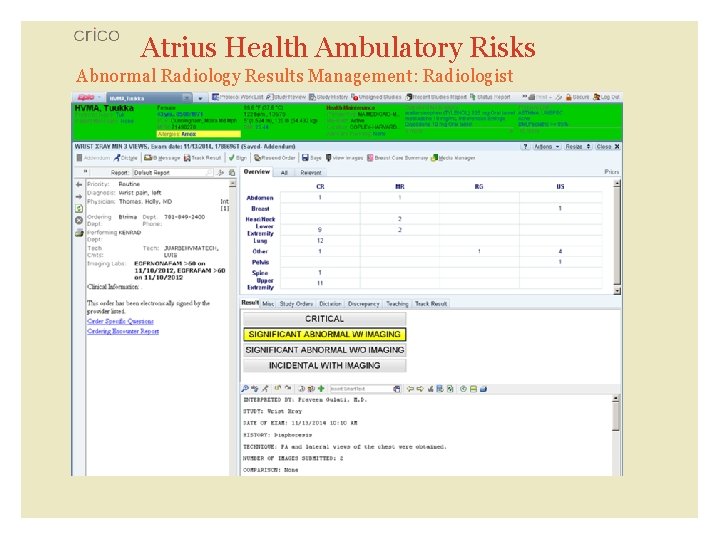Open the Protocol Worklist from the toolbar
The height and width of the screenshot is (540, 720).
(237, 97)
